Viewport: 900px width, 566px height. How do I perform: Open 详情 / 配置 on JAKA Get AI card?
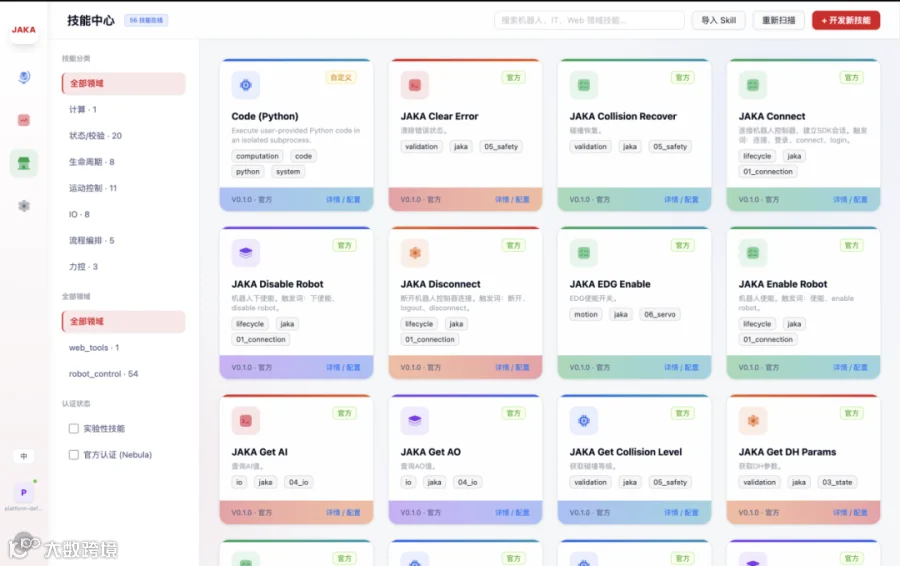(x=343, y=513)
